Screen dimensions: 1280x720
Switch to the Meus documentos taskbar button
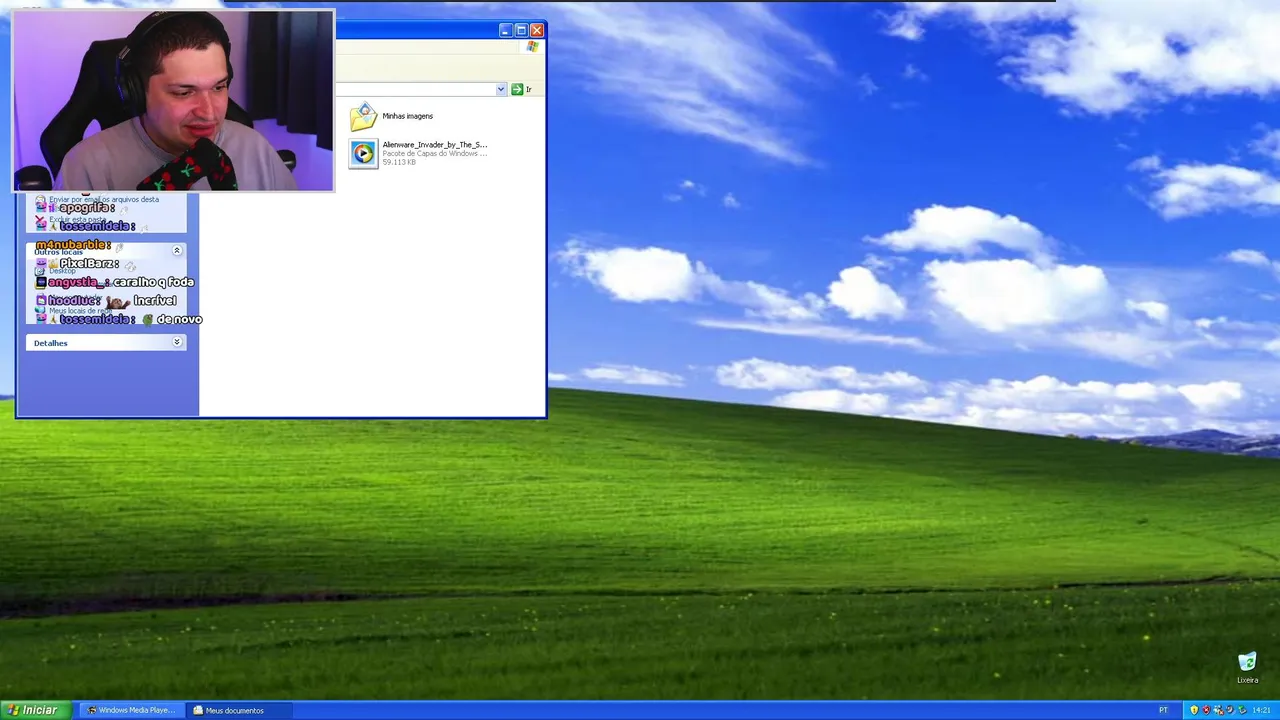[239, 710]
